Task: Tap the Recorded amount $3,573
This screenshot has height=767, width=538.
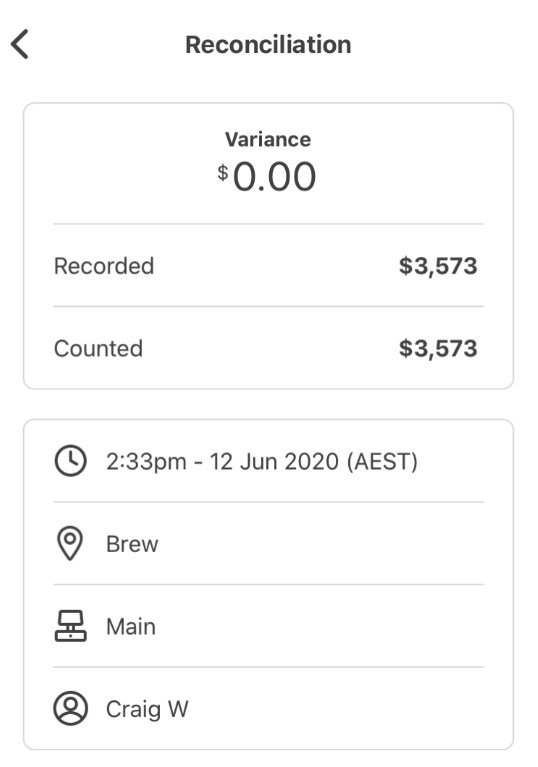Action: (438, 266)
